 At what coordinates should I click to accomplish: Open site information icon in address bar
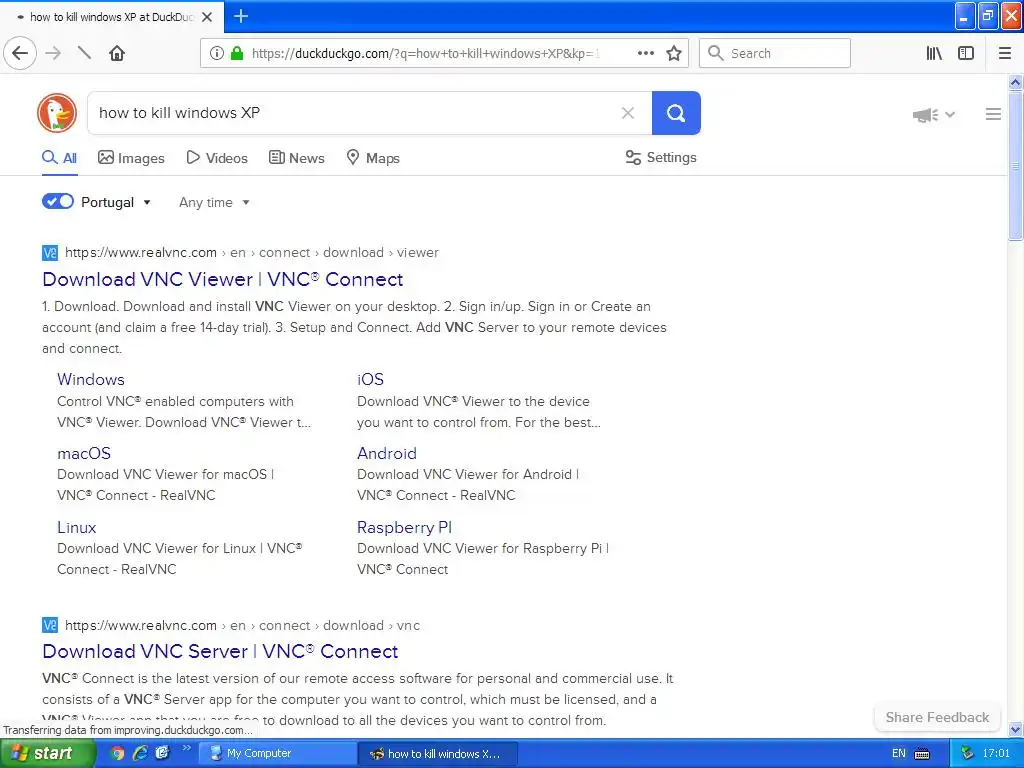pos(216,53)
